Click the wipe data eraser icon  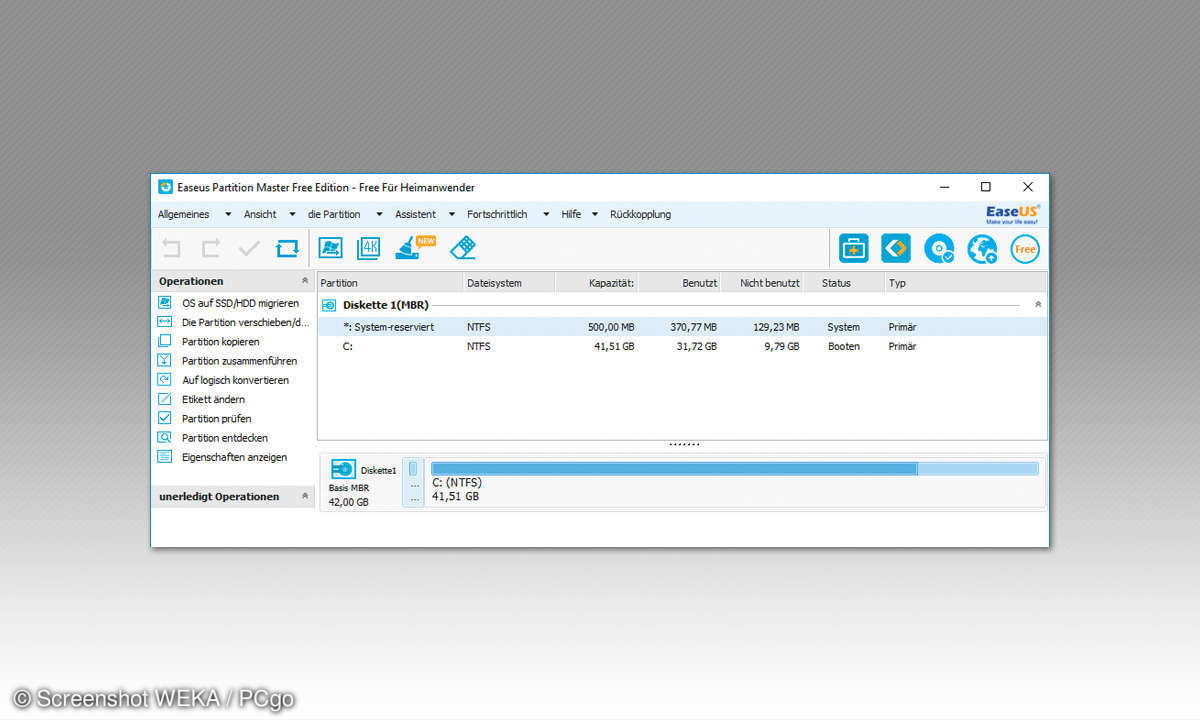463,247
